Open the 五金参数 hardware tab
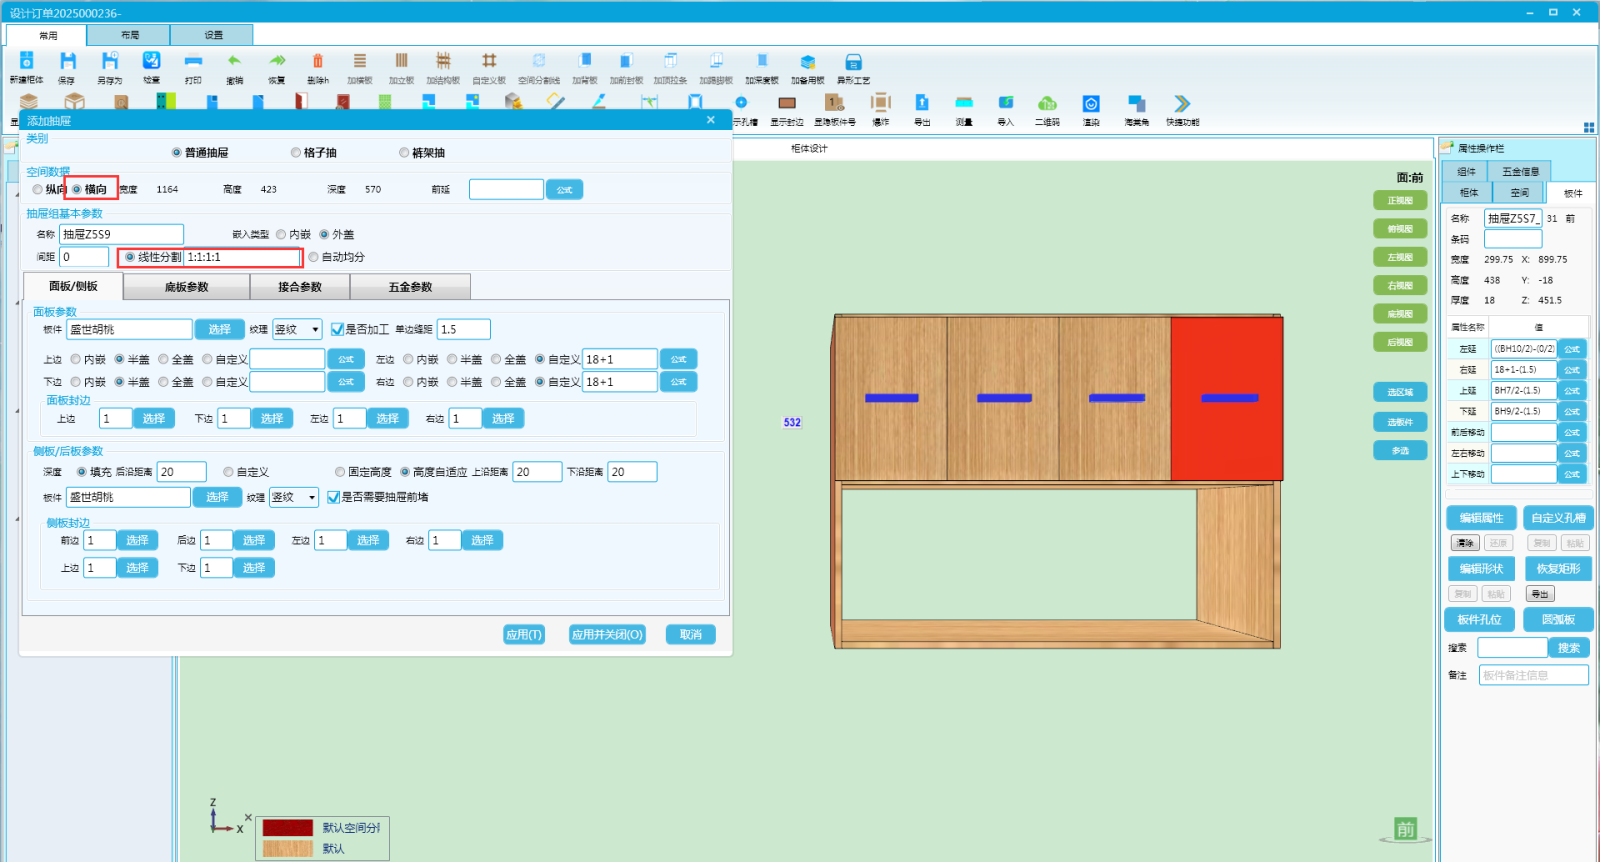The width and height of the screenshot is (1600, 862). tap(410, 287)
